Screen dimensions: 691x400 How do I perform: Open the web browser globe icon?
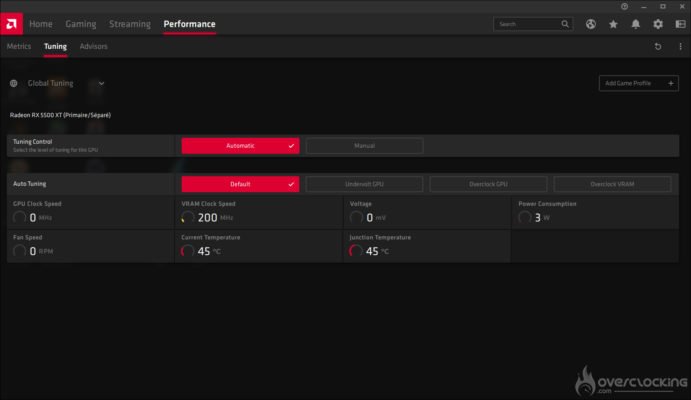coord(591,24)
